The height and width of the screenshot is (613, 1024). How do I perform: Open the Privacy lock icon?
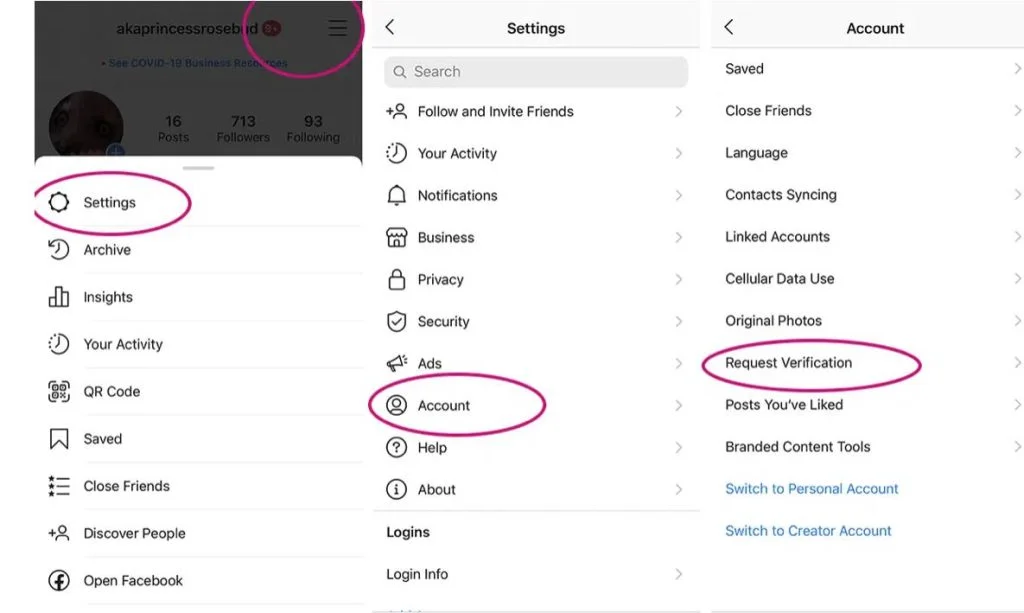coord(397,279)
